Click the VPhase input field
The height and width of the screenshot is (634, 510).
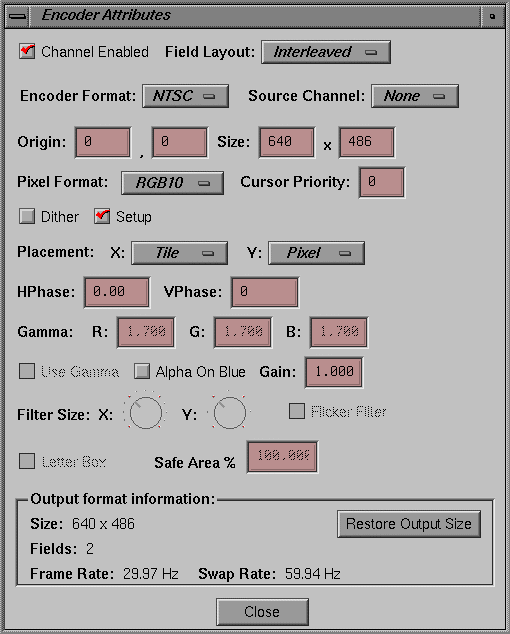pyautogui.click(x=265, y=292)
